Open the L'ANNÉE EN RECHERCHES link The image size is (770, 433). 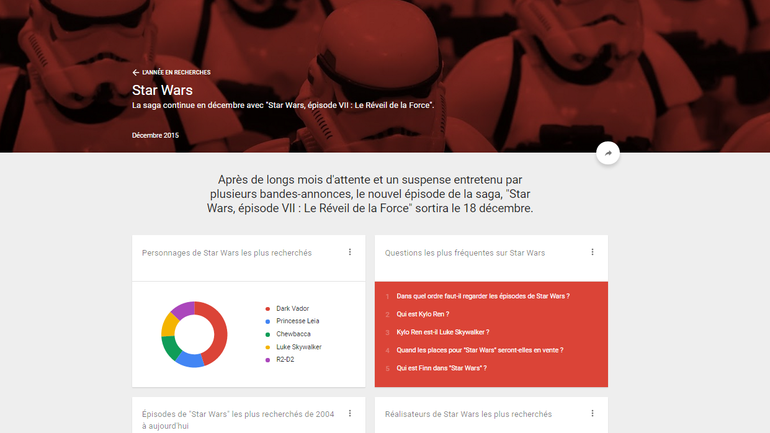click(x=176, y=73)
